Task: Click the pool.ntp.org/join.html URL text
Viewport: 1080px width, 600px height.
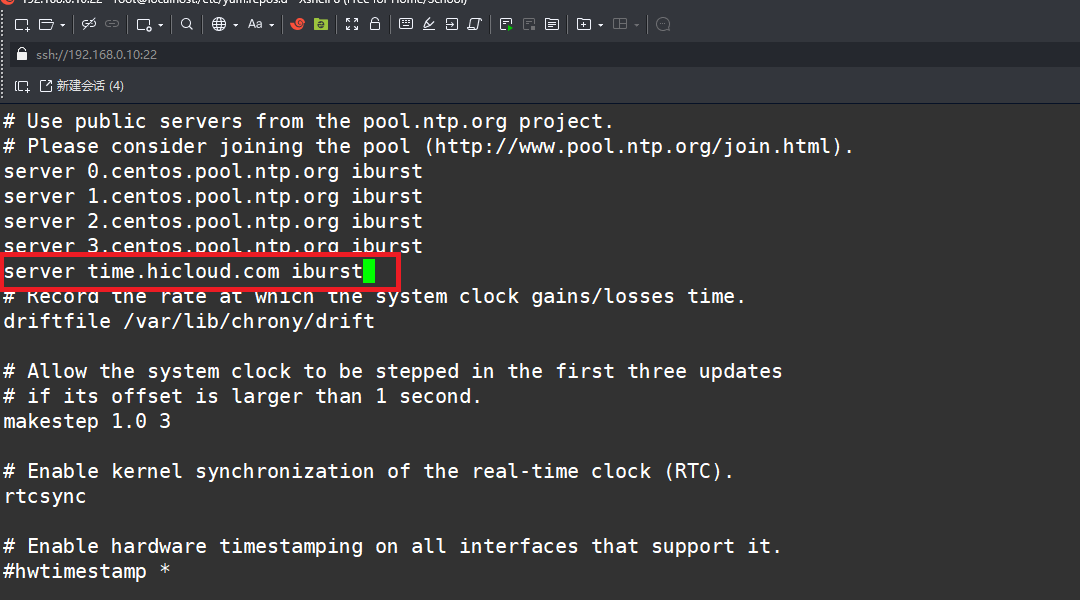Action: (x=632, y=146)
